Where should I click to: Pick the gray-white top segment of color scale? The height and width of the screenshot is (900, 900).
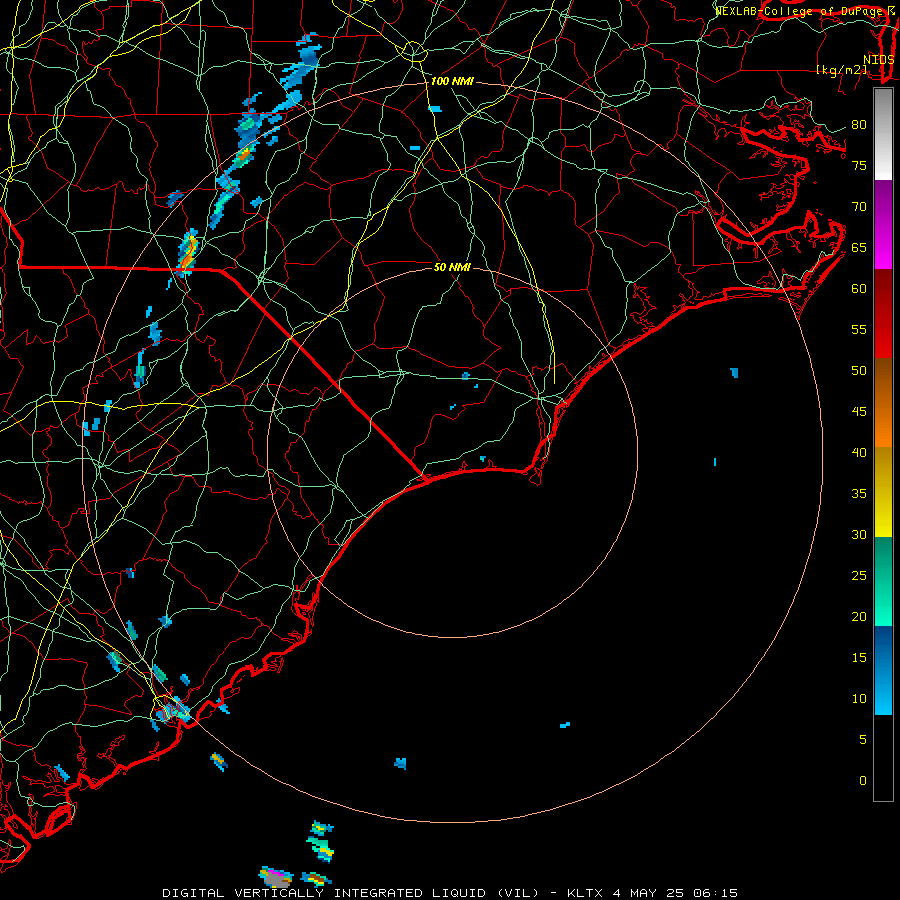tap(883, 134)
